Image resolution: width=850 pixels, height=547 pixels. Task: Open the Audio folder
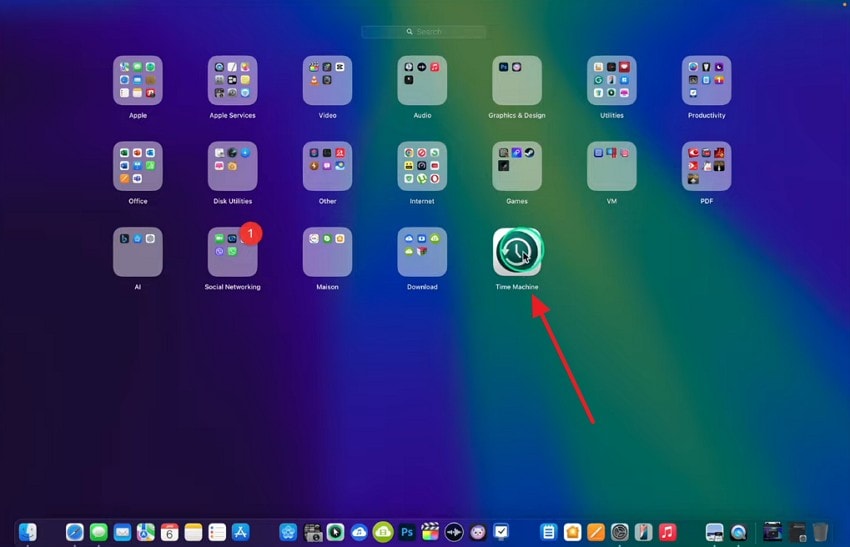point(422,80)
